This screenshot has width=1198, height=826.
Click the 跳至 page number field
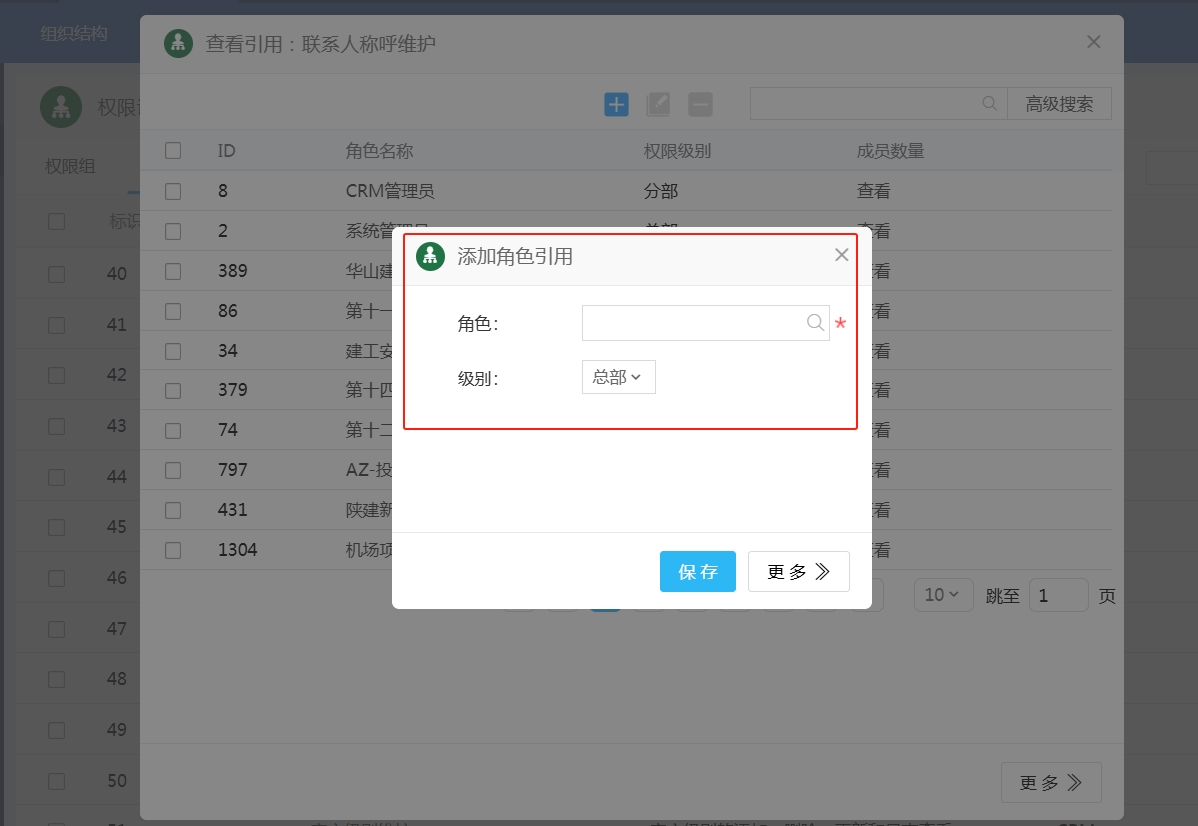[x=1057, y=595]
